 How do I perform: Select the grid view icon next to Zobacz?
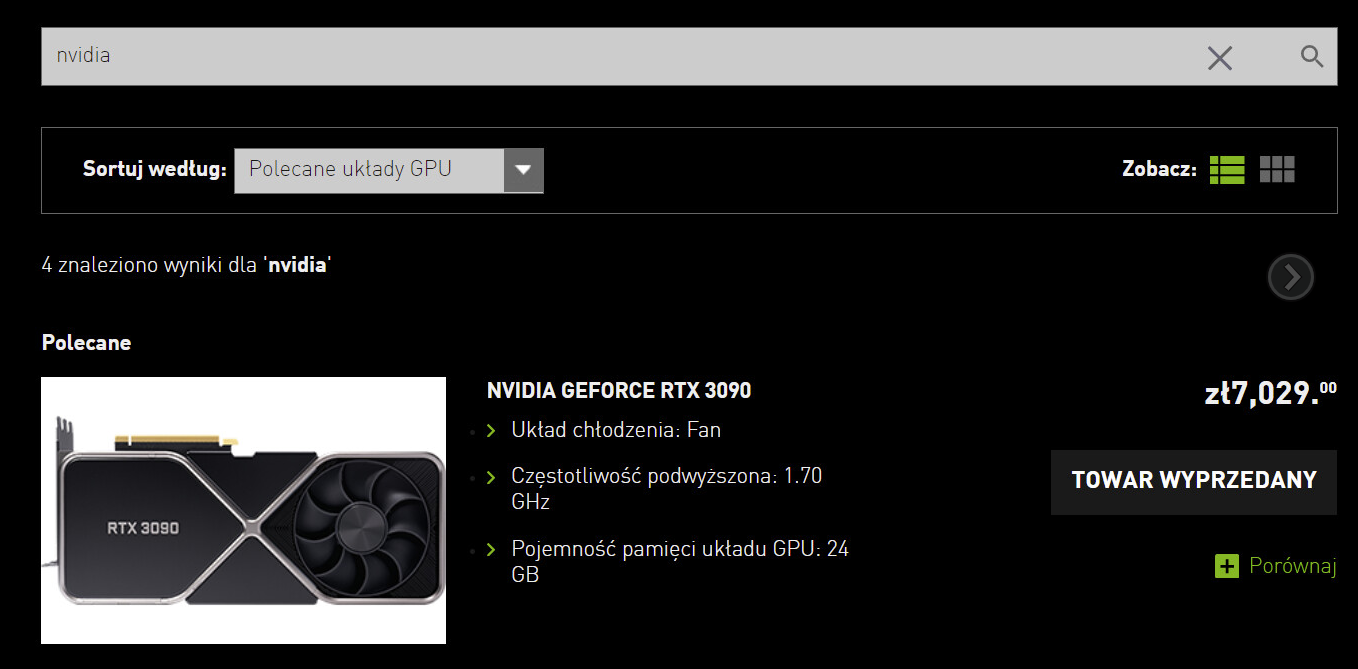(x=1276, y=170)
